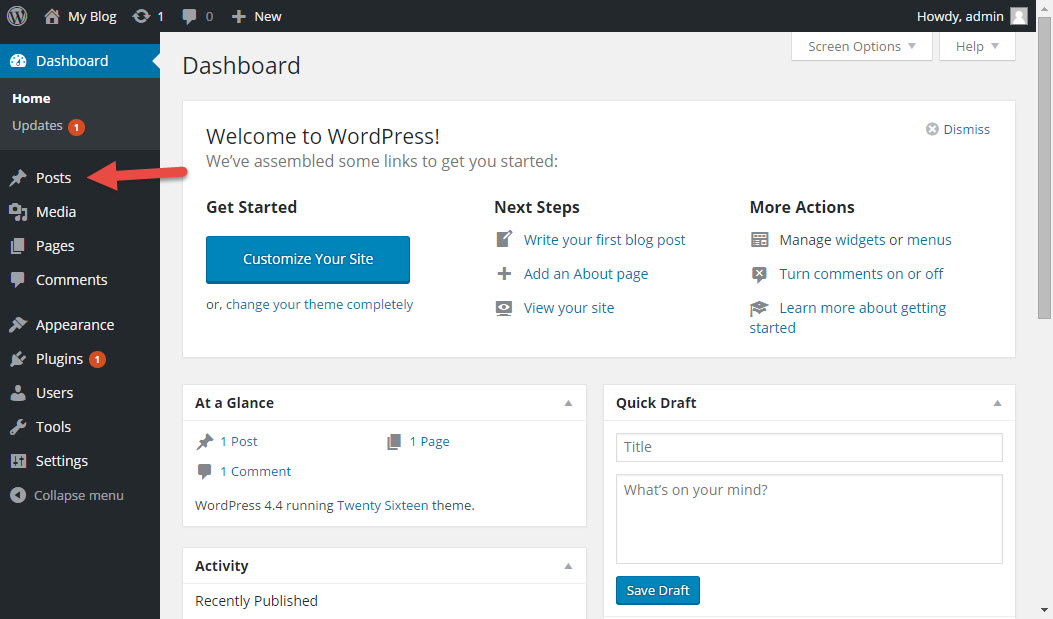Viewport: 1053px width, 619px height.
Task: Click the comments bubble icon in admin bar
Action: tap(190, 16)
